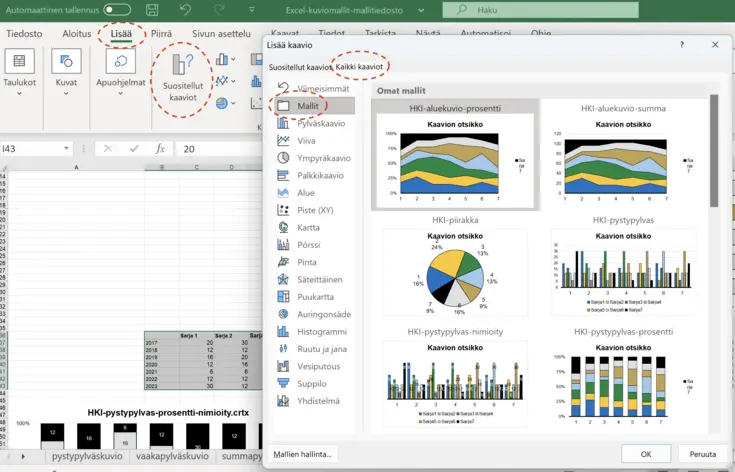Click the Mallien hallinta button

click(x=302, y=454)
